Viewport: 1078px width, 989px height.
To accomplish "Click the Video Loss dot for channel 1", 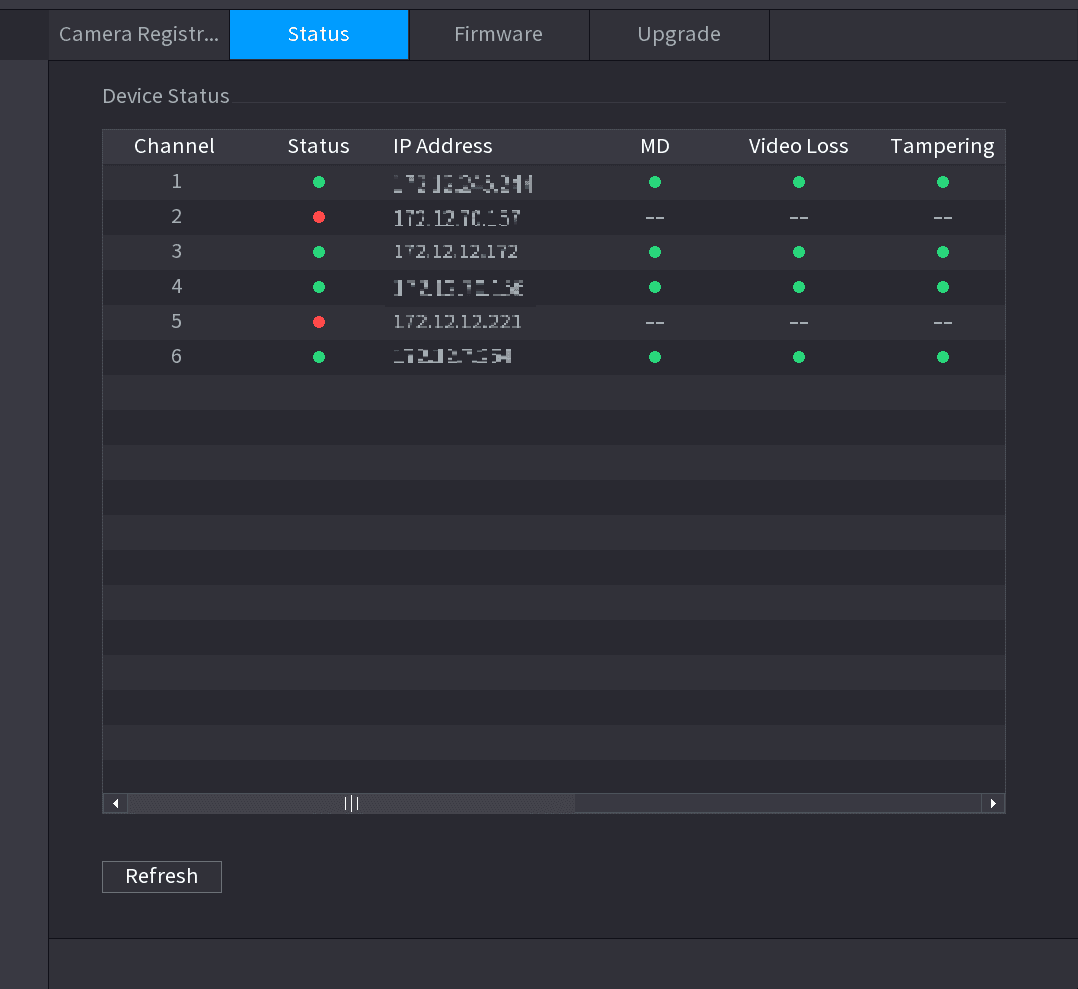I will click(799, 182).
